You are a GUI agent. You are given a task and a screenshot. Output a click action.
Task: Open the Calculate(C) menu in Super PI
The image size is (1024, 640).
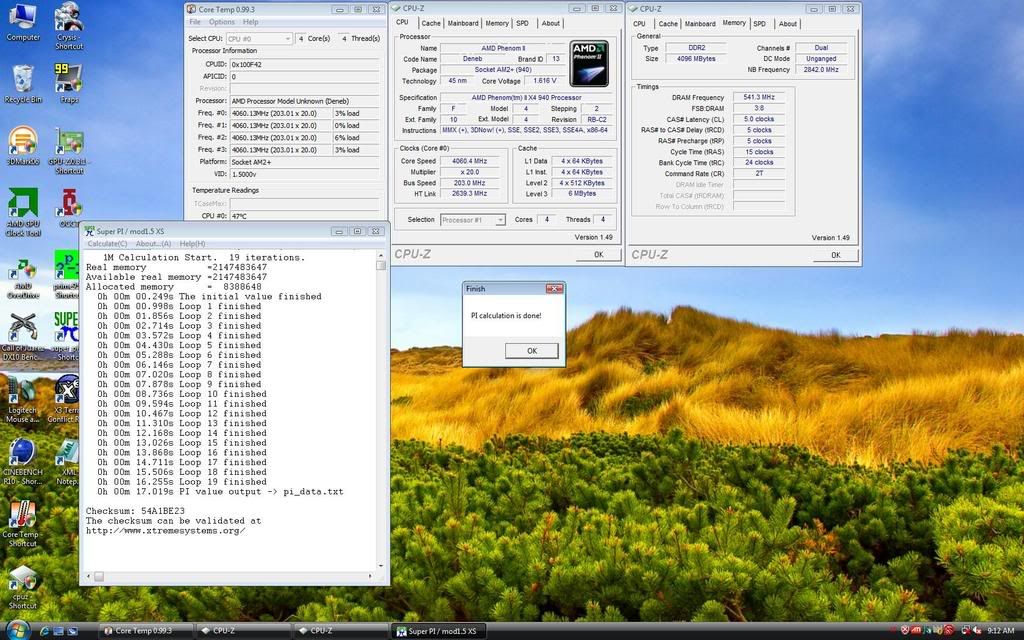107,244
